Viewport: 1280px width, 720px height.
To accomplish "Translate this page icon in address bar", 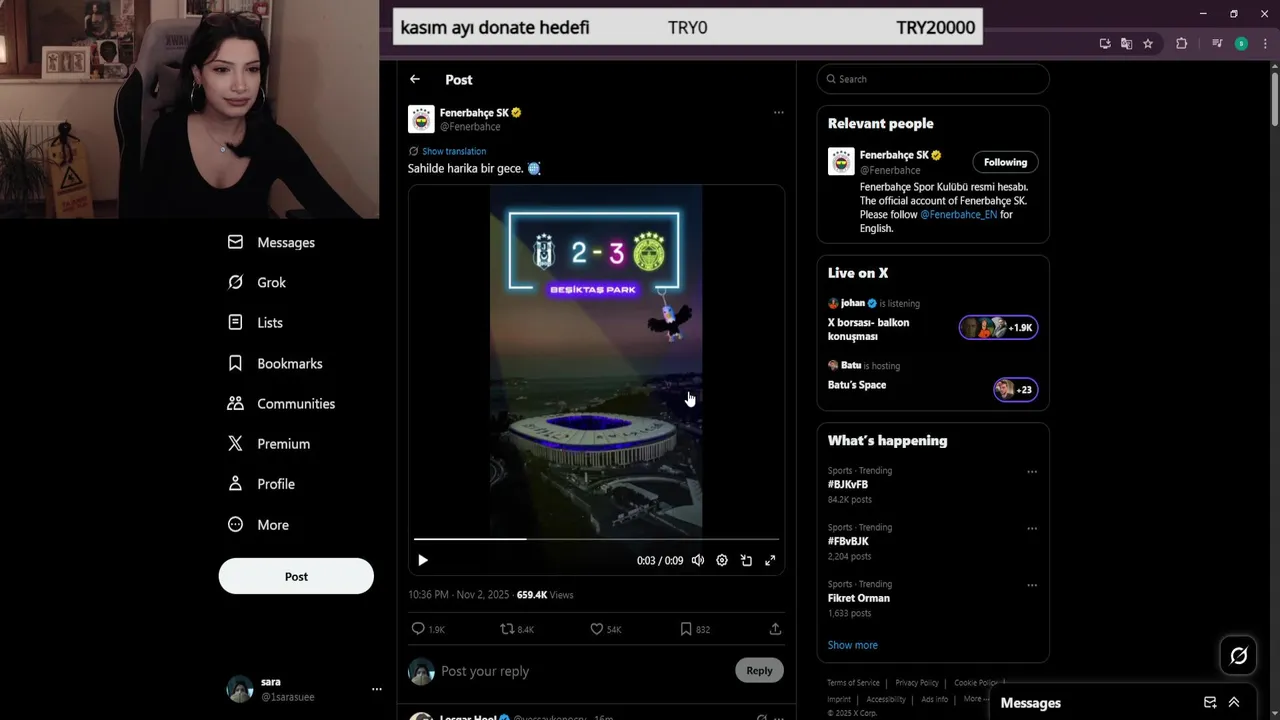I will pos(1126,43).
